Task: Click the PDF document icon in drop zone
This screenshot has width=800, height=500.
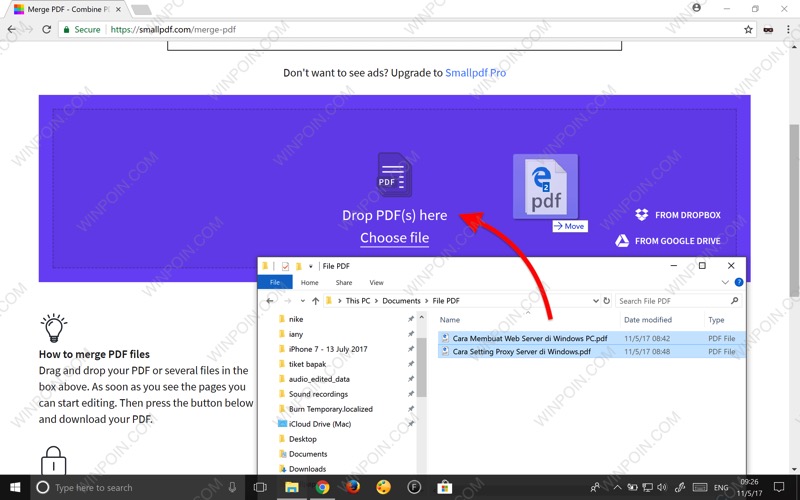Action: [x=394, y=174]
